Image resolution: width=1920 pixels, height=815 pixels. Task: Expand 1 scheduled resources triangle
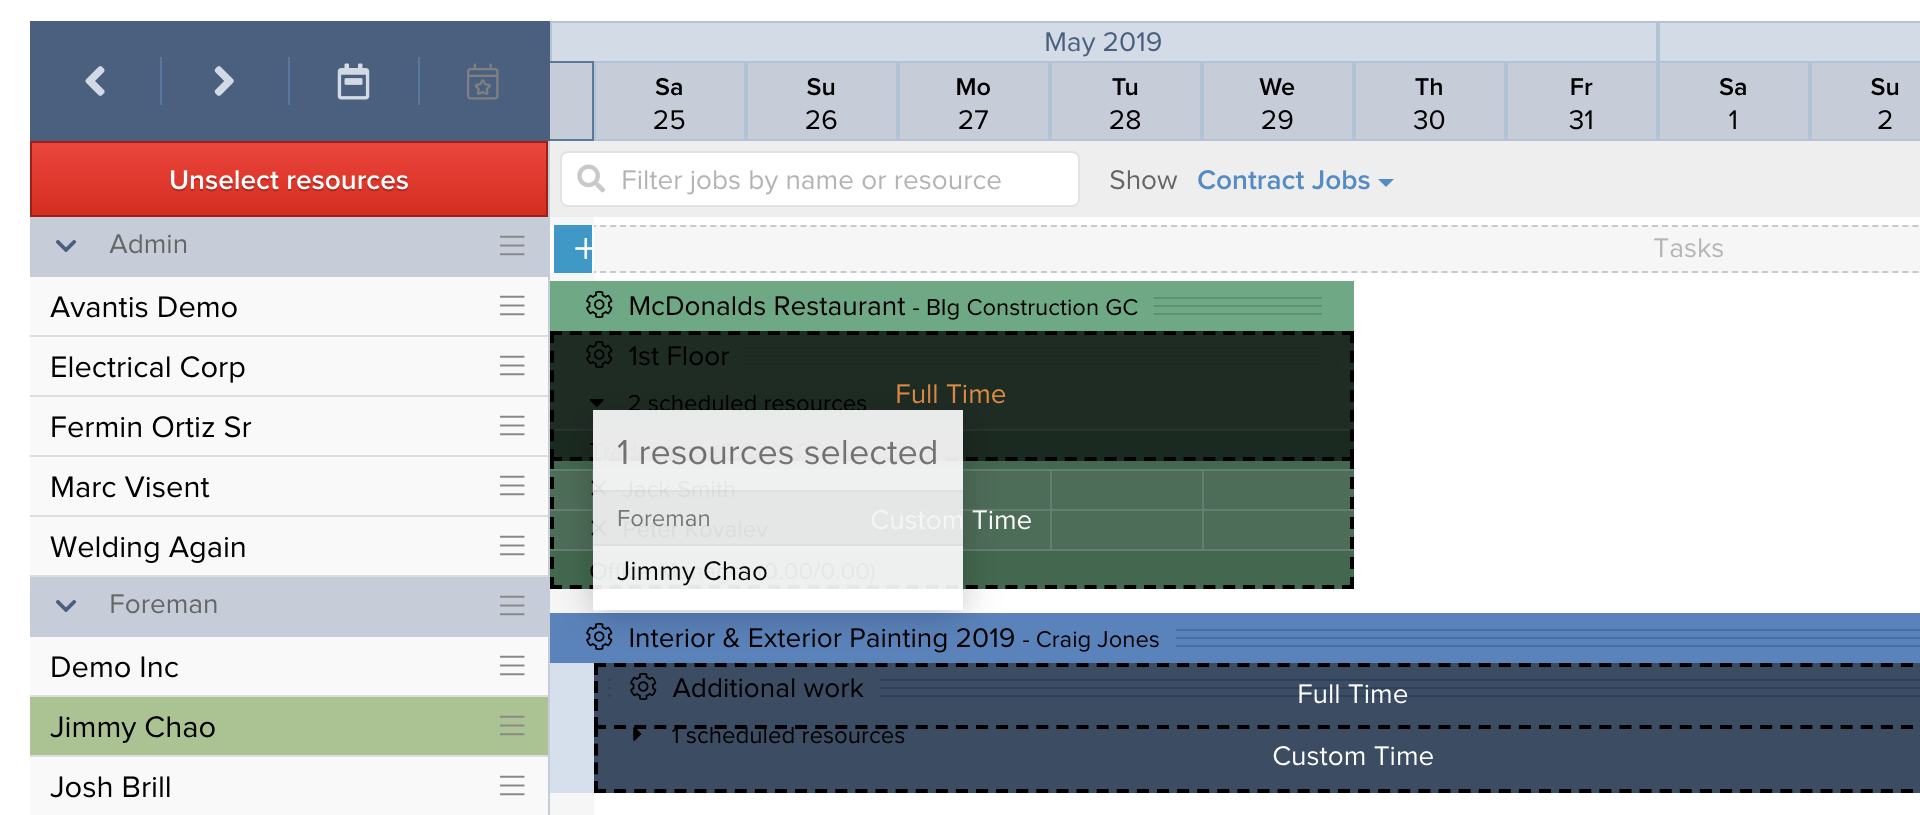click(638, 735)
